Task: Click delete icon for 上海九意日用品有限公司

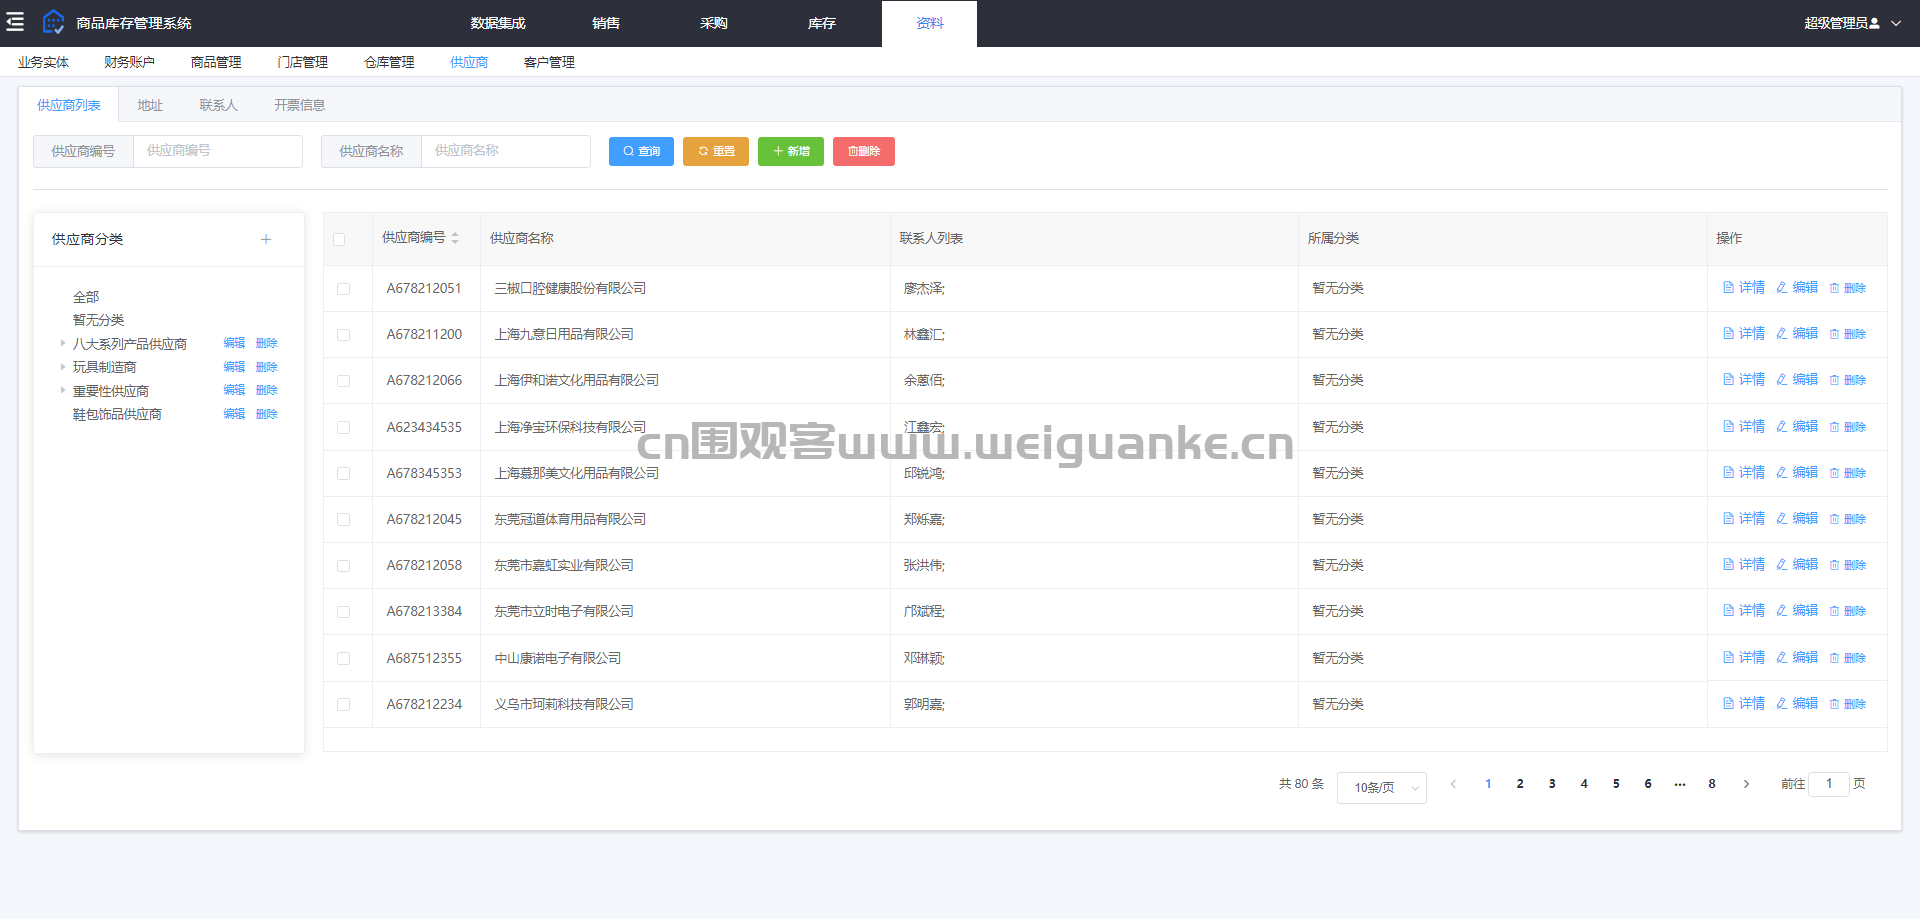Action: [x=1834, y=334]
